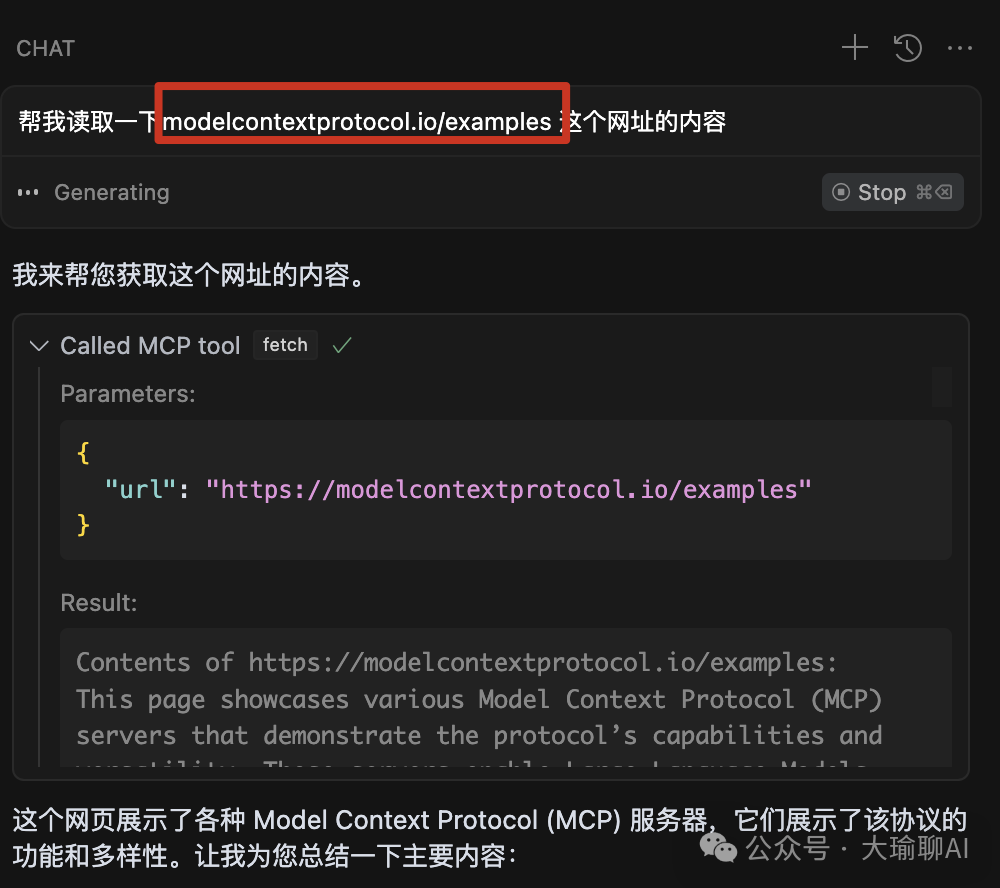This screenshot has height=888, width=1000.
Task: Click the WeChat logo near the watermark
Action: 717,848
